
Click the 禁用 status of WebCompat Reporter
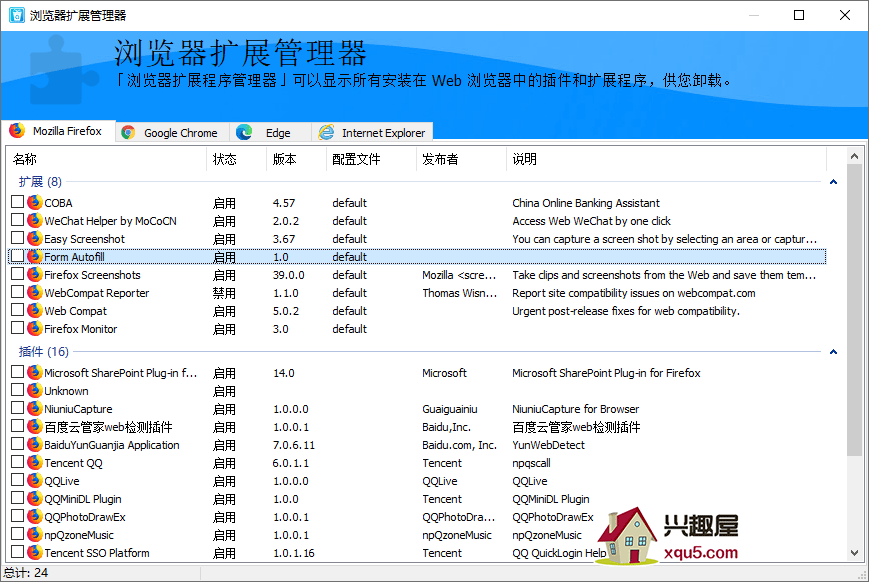[224, 293]
